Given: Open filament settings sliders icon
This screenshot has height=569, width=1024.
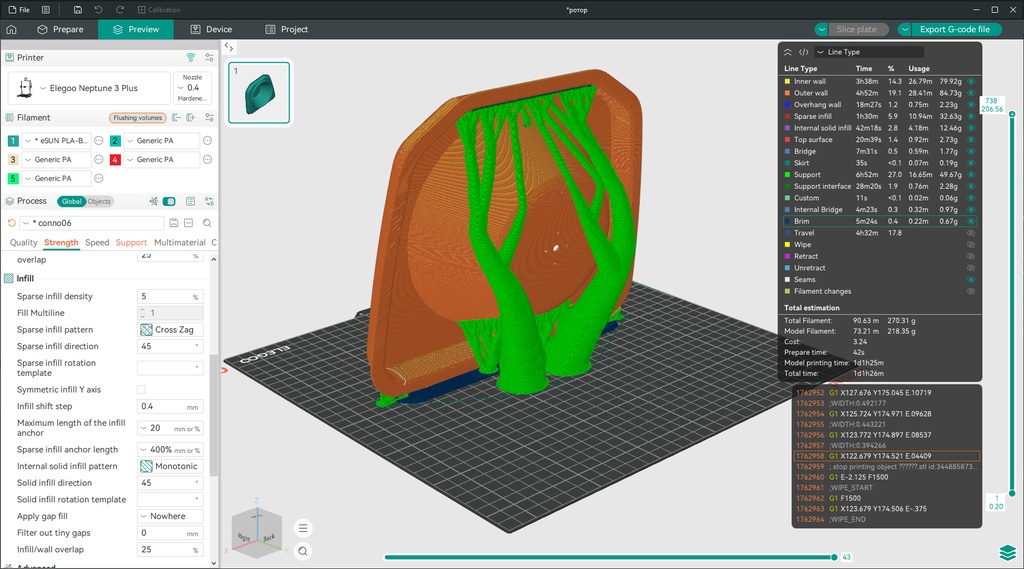Looking at the screenshot, I should (209, 118).
